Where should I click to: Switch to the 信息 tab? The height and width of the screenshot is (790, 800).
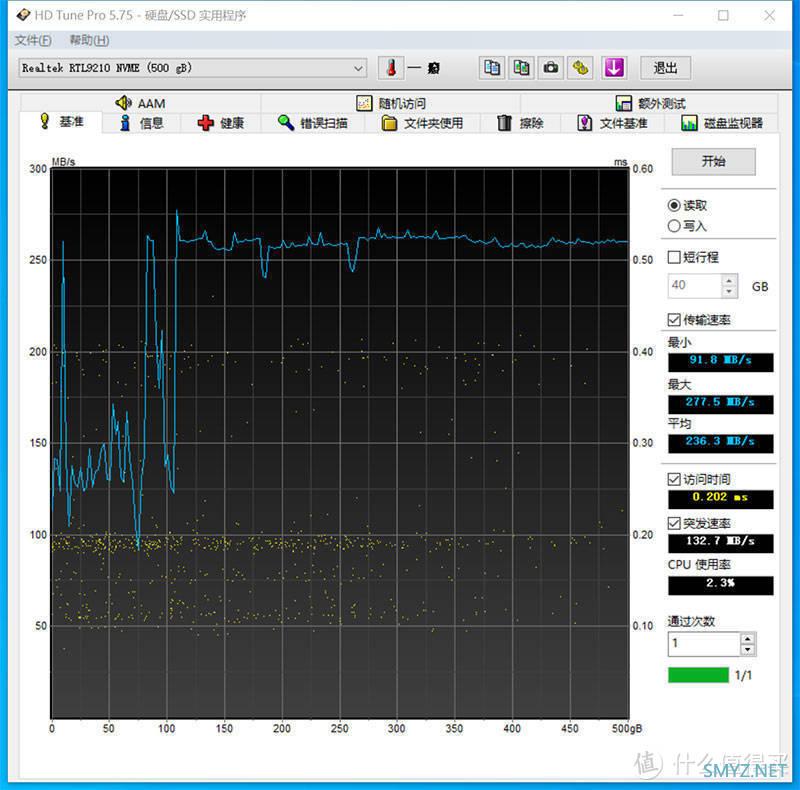tap(141, 123)
